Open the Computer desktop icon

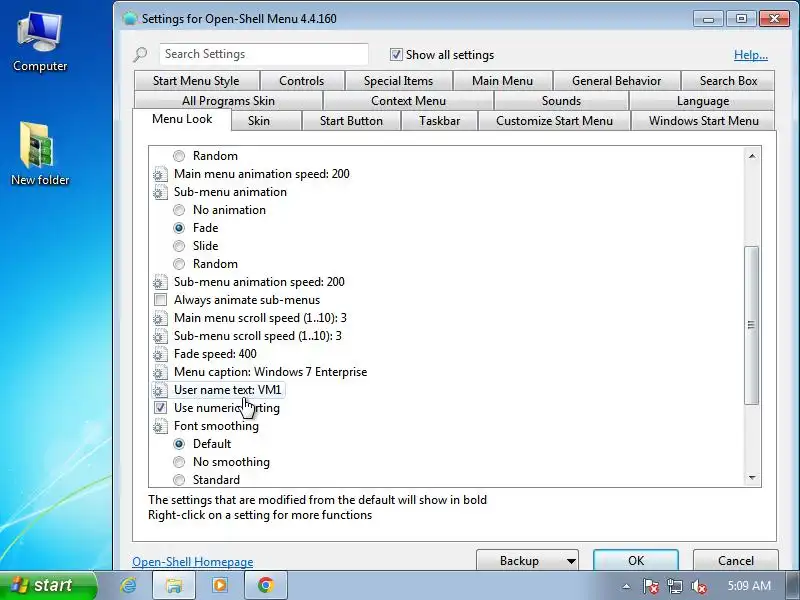click(39, 42)
